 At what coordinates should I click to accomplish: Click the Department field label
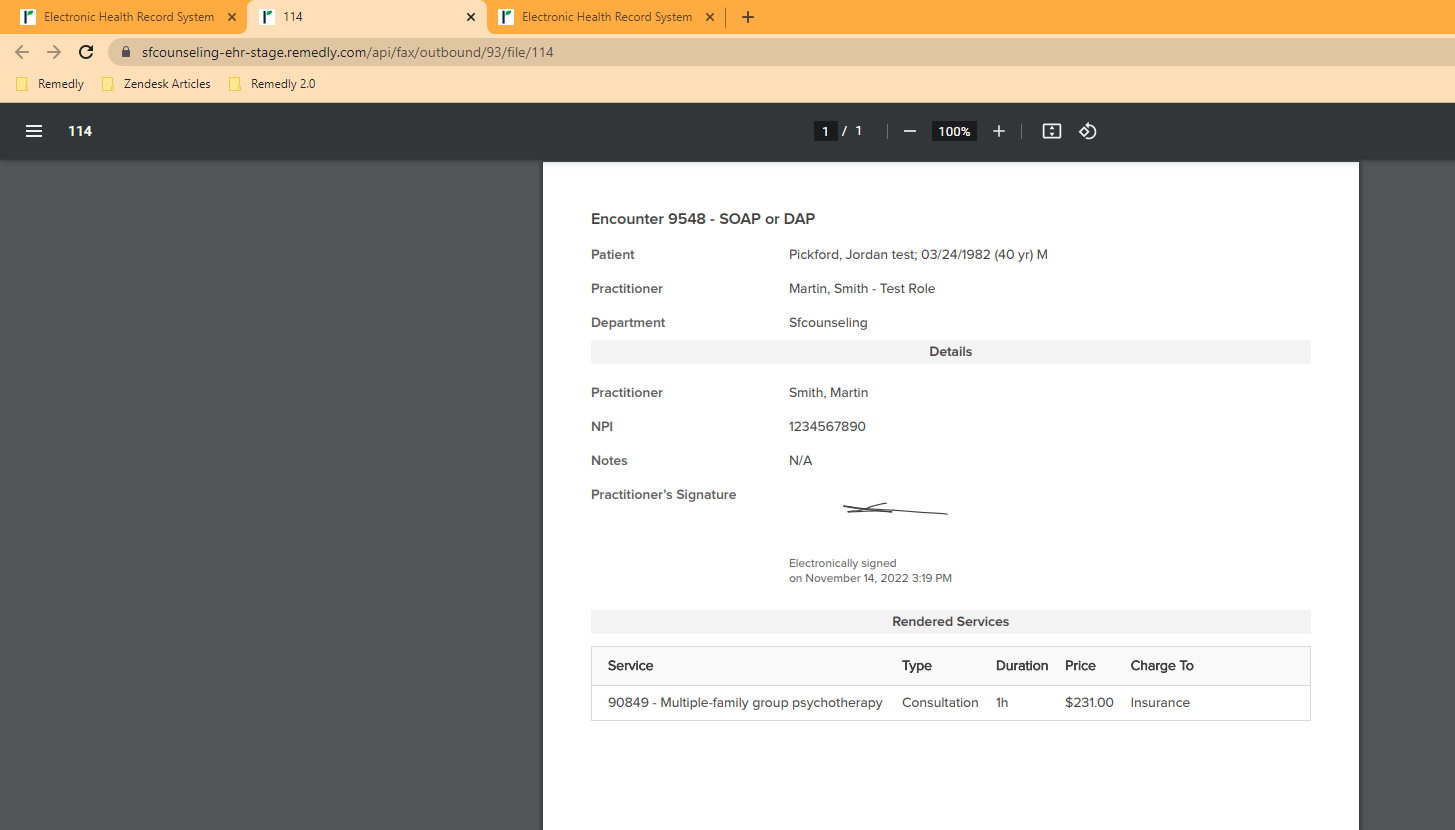(628, 323)
